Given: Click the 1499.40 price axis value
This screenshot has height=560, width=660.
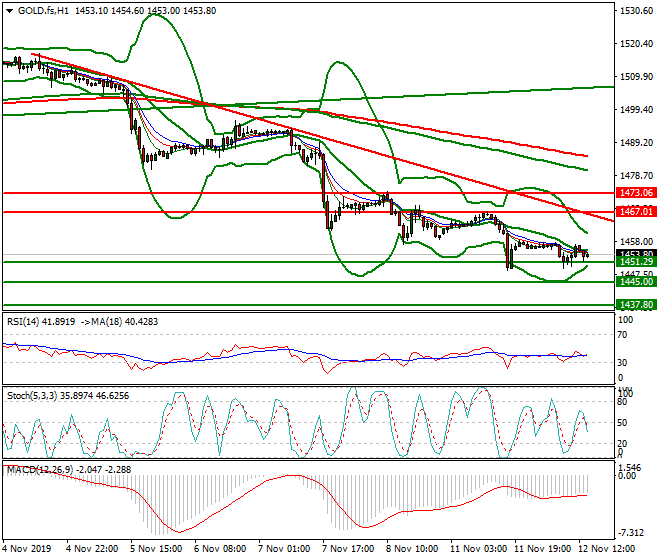Looking at the screenshot, I should 636,109.
